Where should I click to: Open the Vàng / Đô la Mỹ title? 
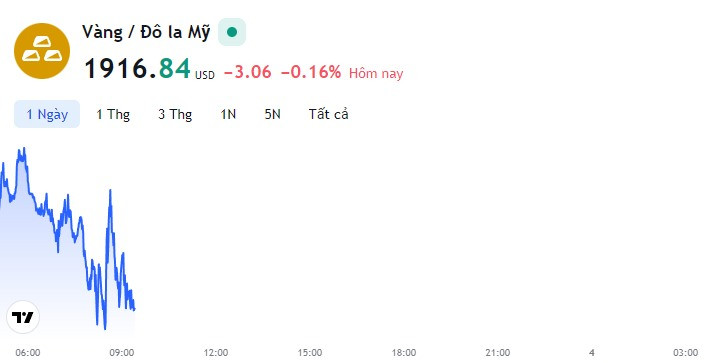[146, 32]
